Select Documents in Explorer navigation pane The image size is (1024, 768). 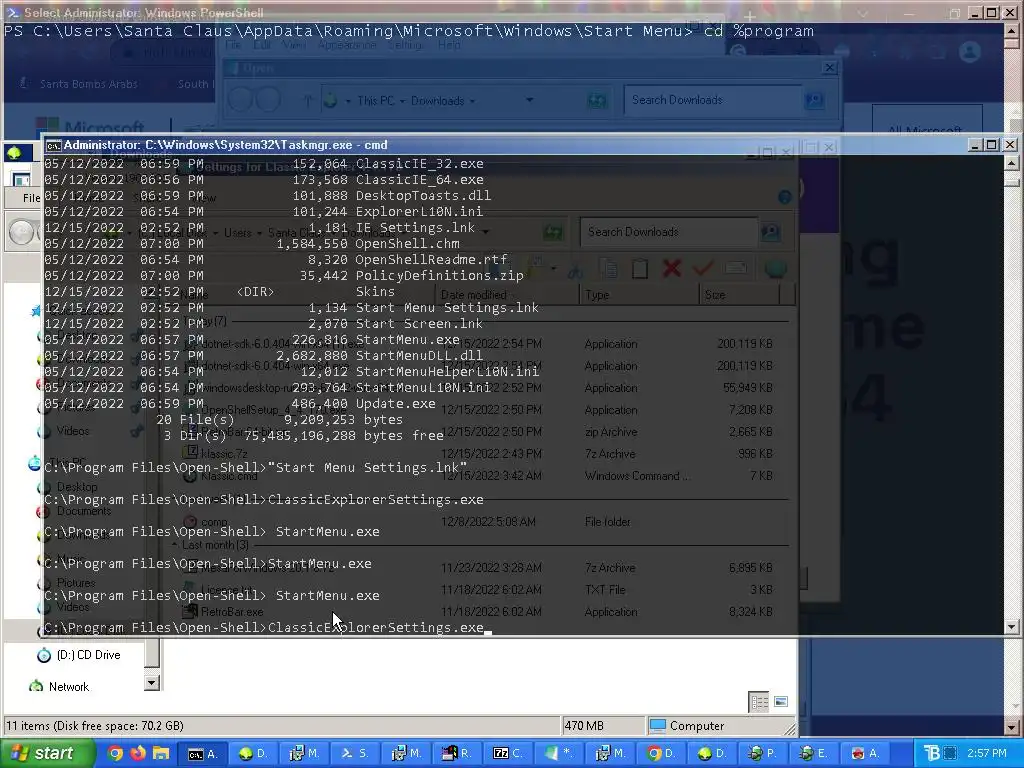pyautogui.click(x=84, y=511)
